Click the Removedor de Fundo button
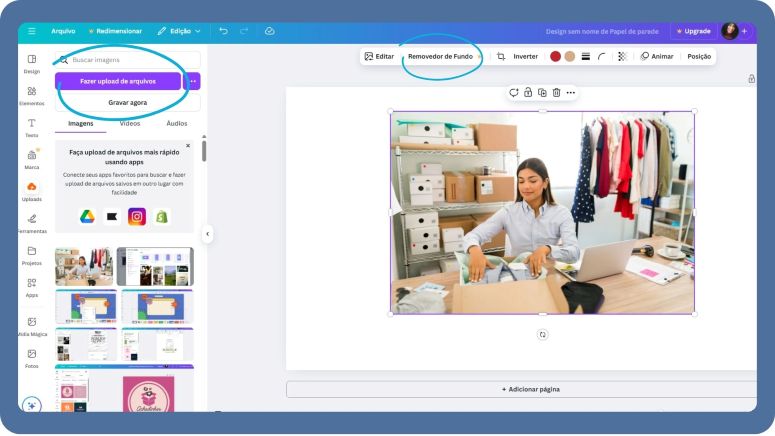The image size is (775, 436). [440, 57]
